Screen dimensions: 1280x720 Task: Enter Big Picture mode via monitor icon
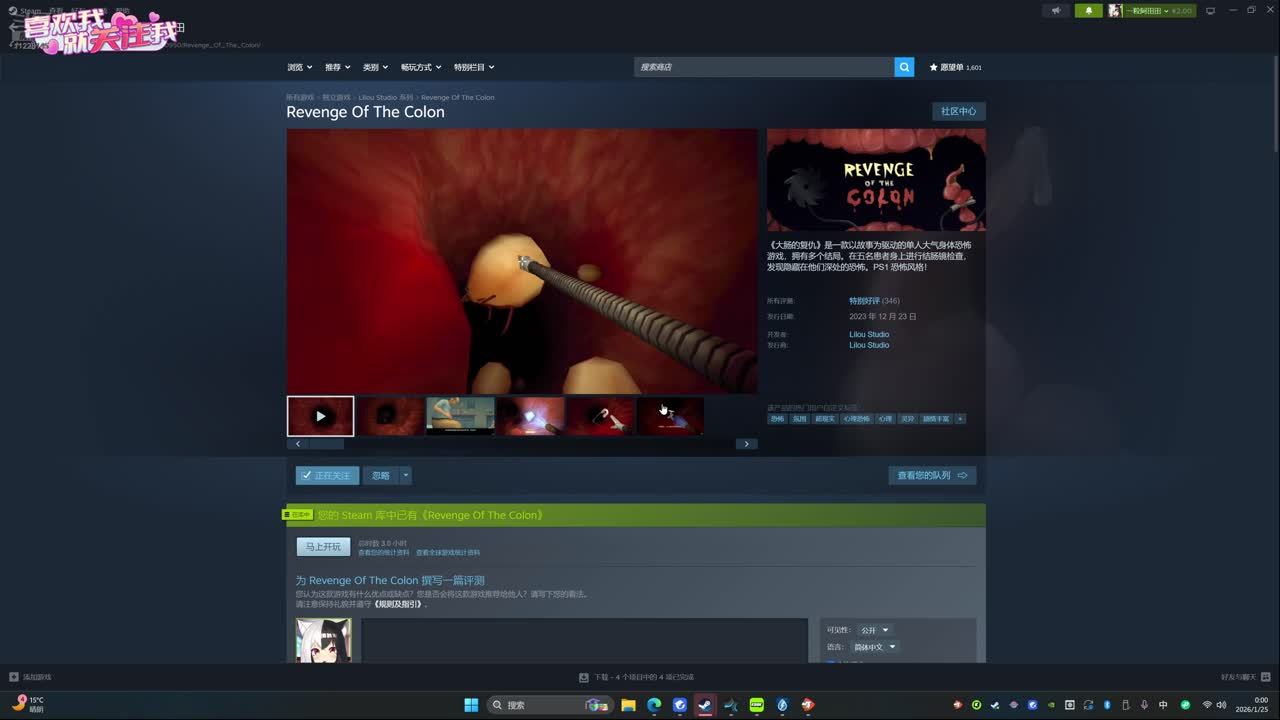pos(1210,11)
